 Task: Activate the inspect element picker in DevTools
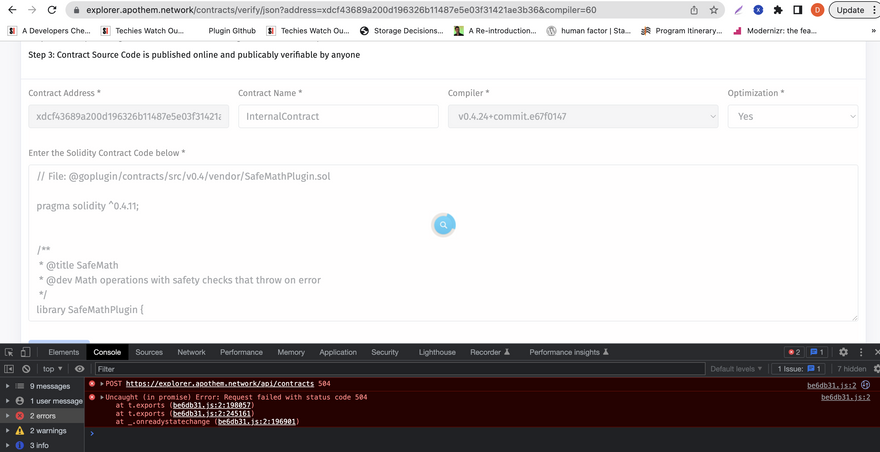pyautogui.click(x=9, y=352)
